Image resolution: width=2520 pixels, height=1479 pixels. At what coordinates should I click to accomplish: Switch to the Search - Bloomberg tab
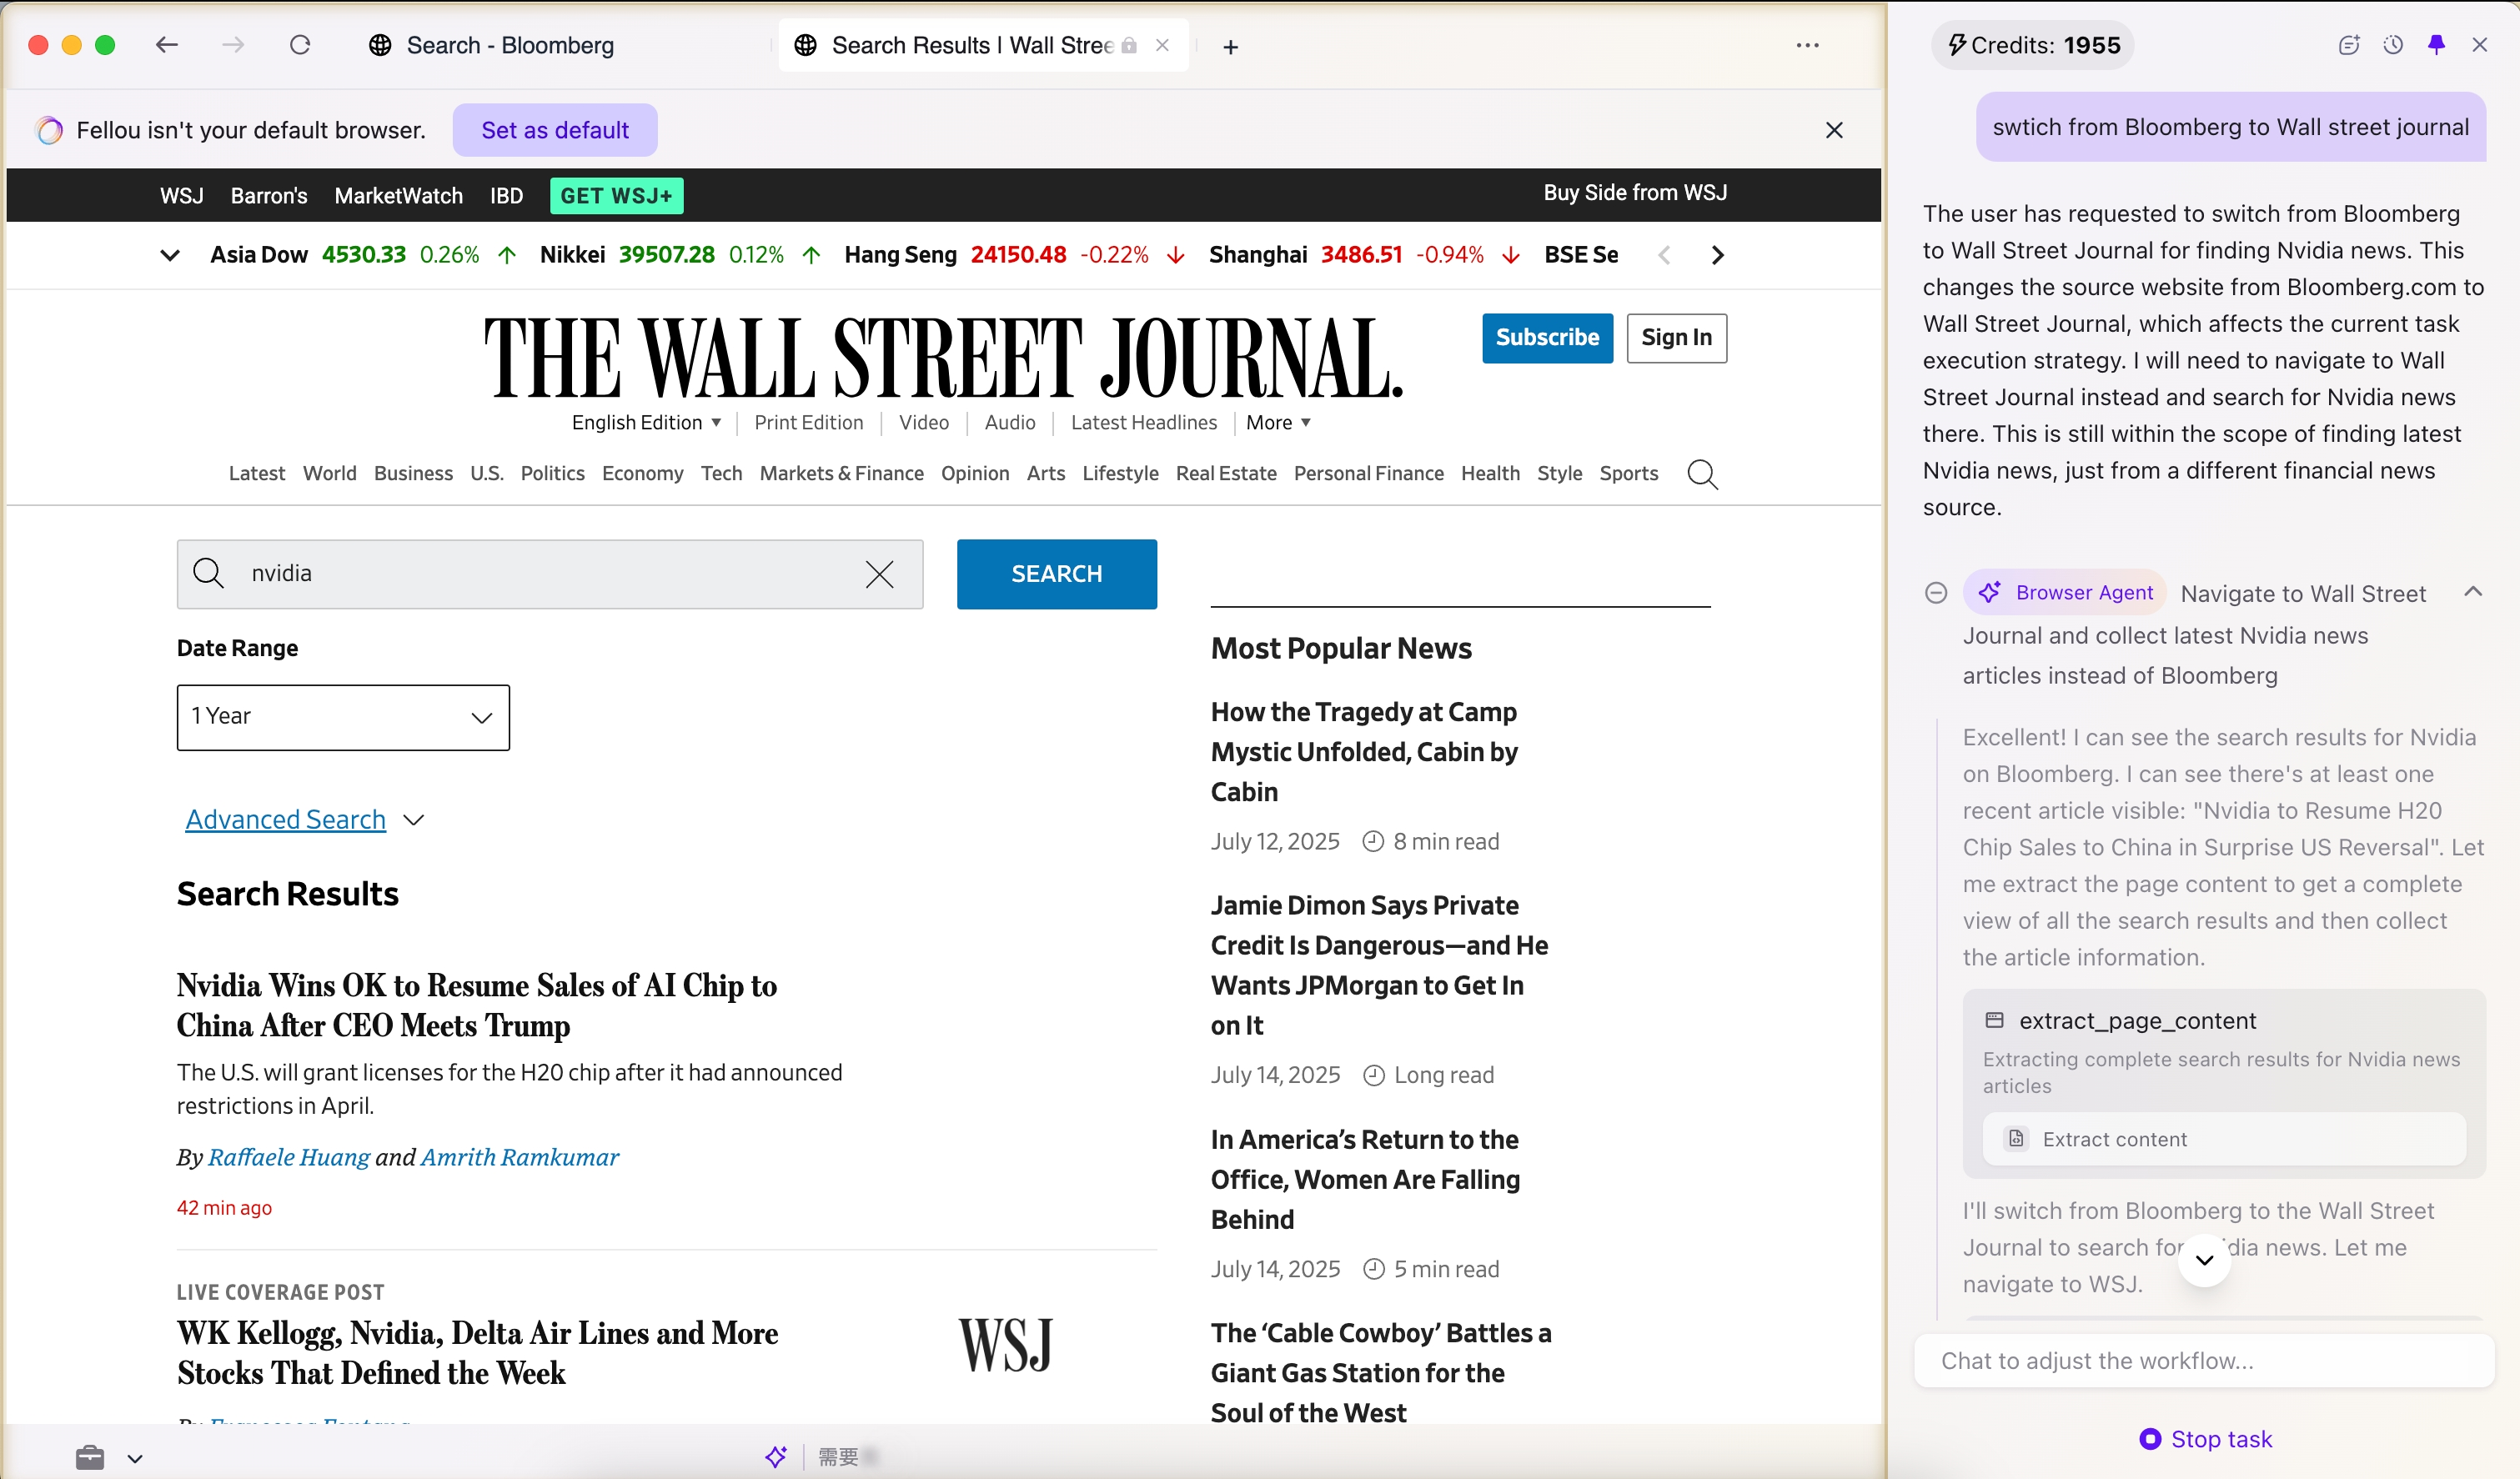[x=510, y=45]
